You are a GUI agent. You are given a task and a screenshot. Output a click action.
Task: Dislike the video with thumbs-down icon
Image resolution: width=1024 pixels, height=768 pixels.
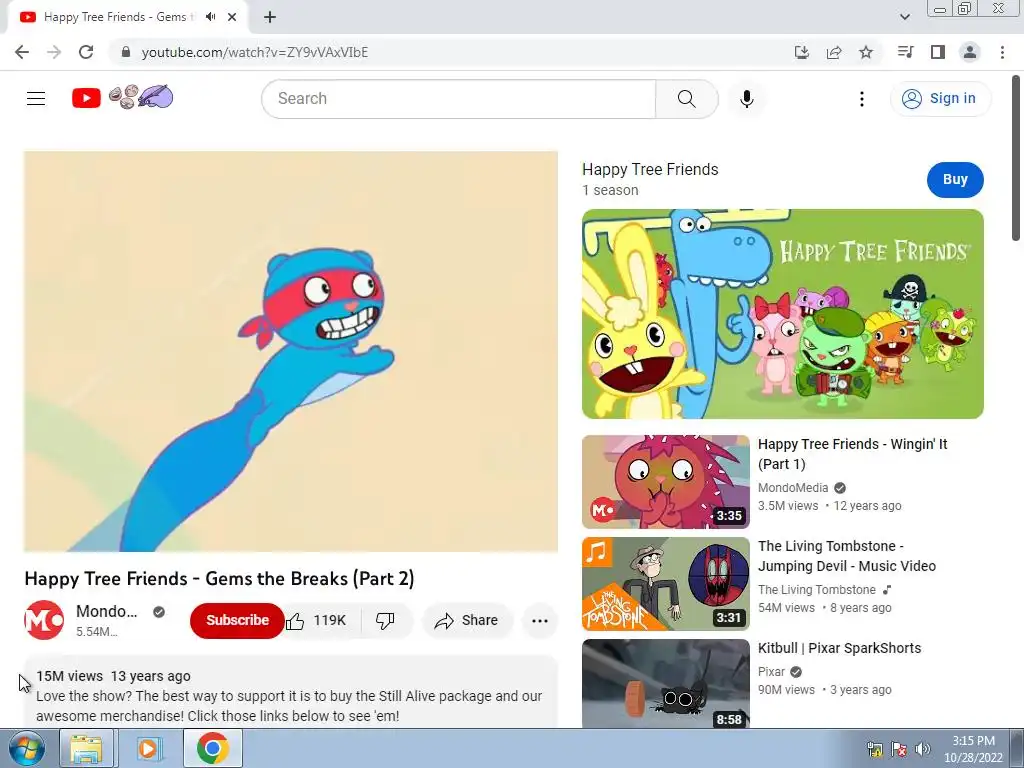click(x=386, y=620)
